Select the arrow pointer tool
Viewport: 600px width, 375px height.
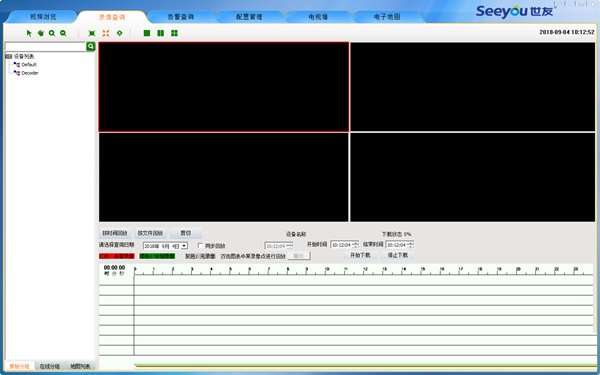29,34
